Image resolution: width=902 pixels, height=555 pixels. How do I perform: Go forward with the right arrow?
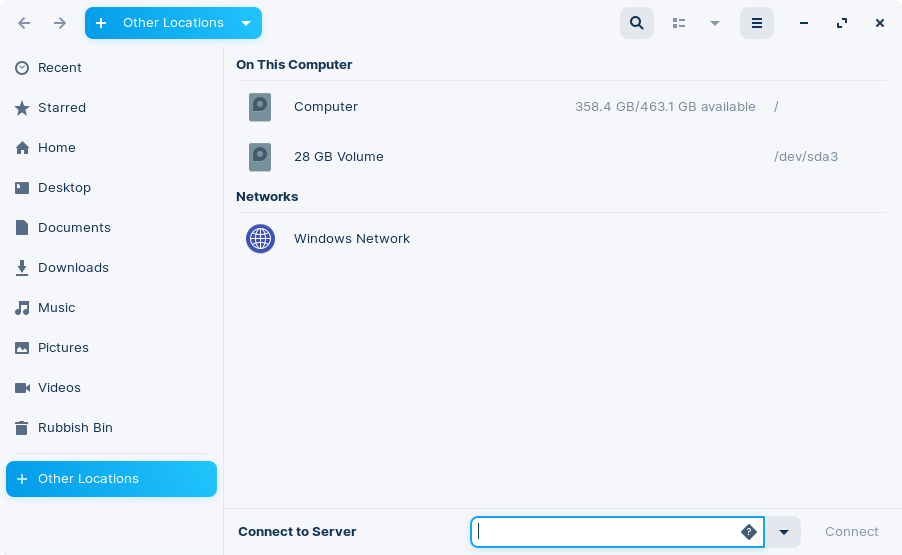(60, 23)
